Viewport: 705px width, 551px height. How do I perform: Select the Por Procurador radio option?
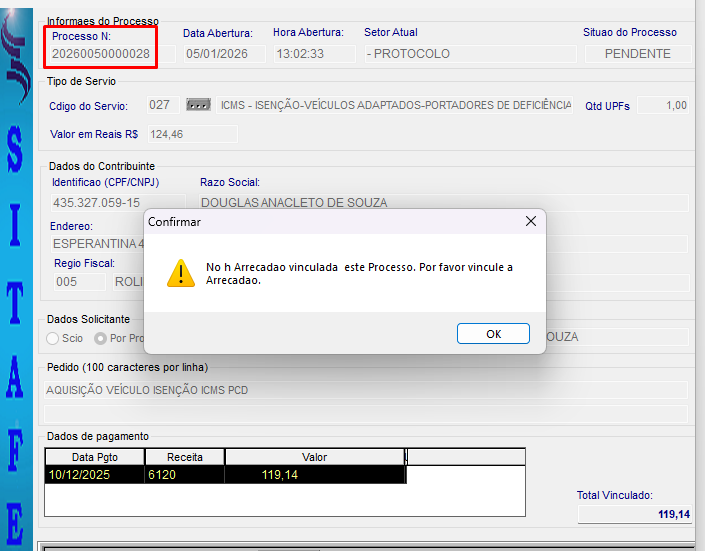pyautogui.click(x=100, y=338)
